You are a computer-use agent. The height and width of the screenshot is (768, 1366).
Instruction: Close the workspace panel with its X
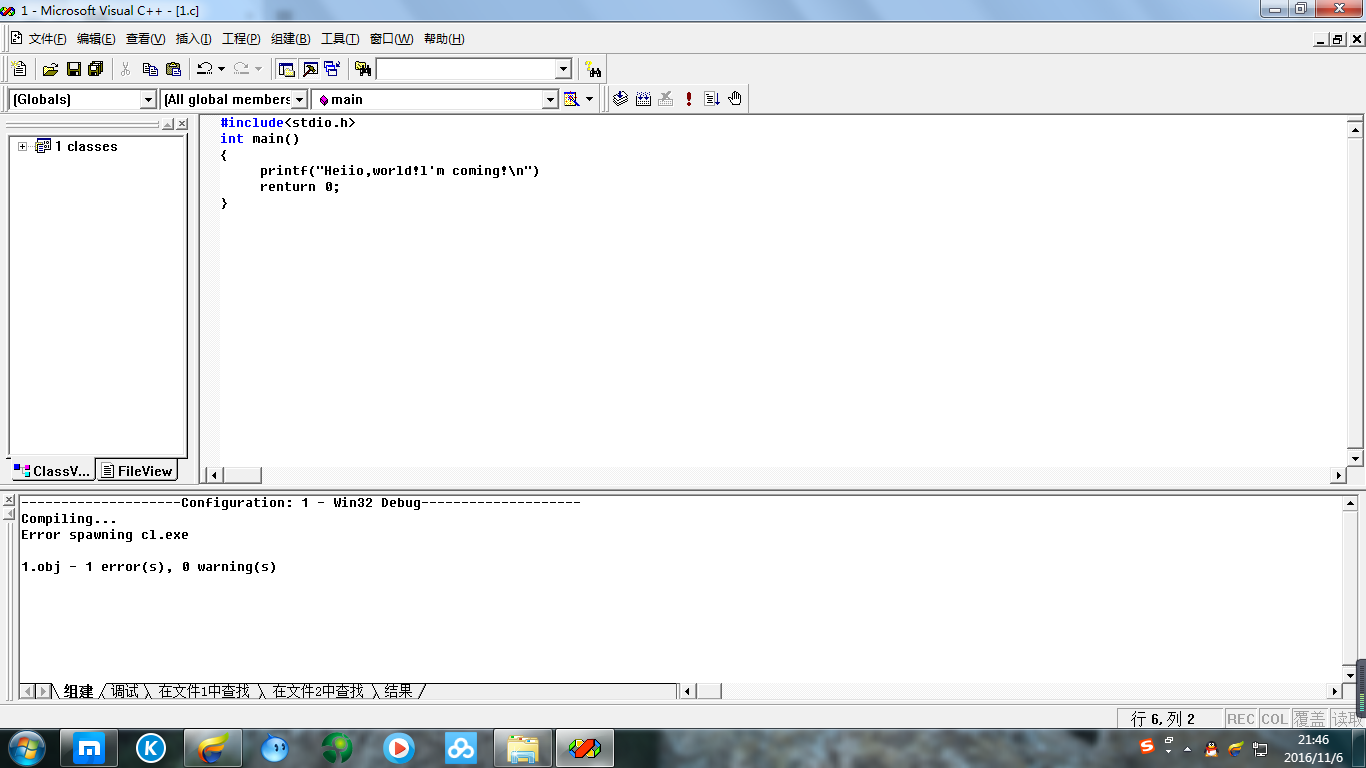pos(182,124)
